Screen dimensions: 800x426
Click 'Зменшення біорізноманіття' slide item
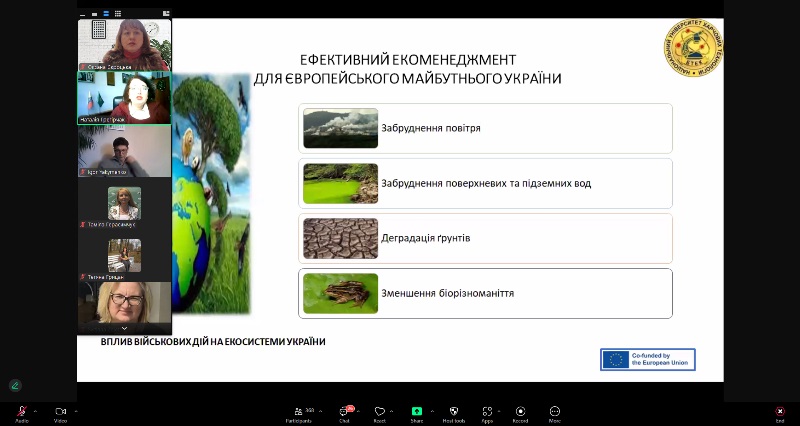[x=485, y=293]
